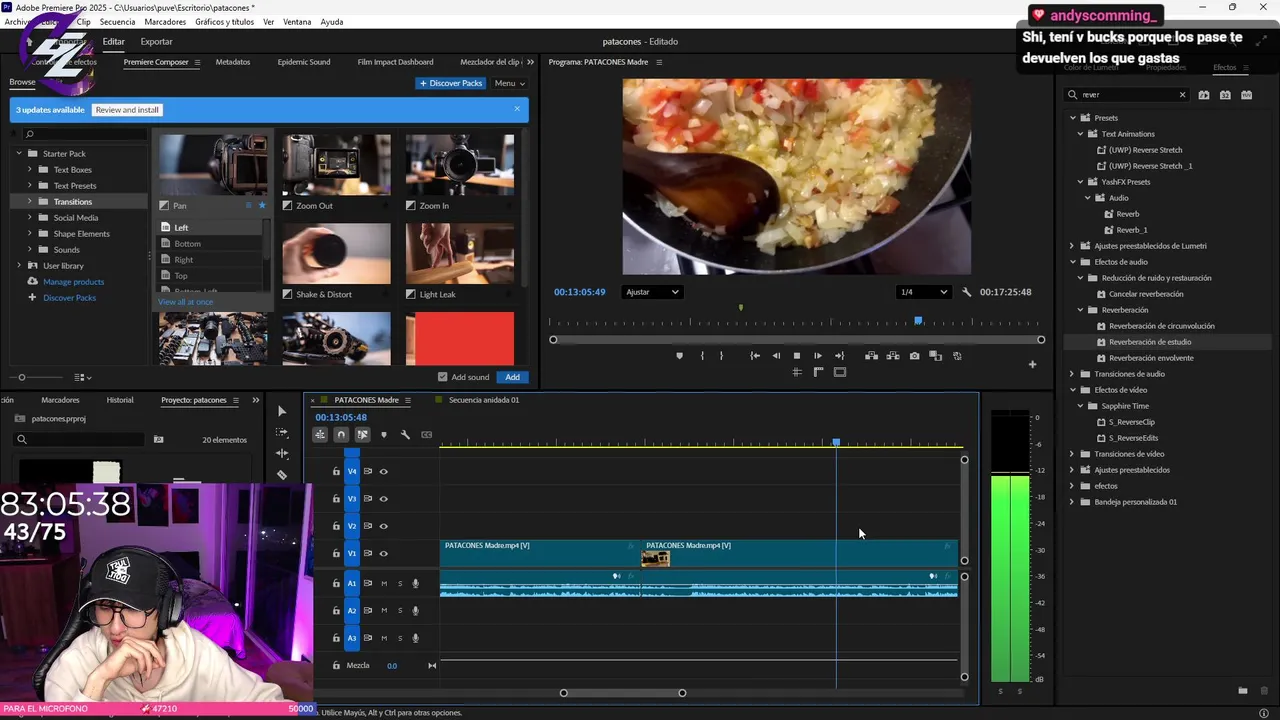This screenshot has height=720, width=1280.
Task: Export frame with camera icon
Action: [x=914, y=356]
